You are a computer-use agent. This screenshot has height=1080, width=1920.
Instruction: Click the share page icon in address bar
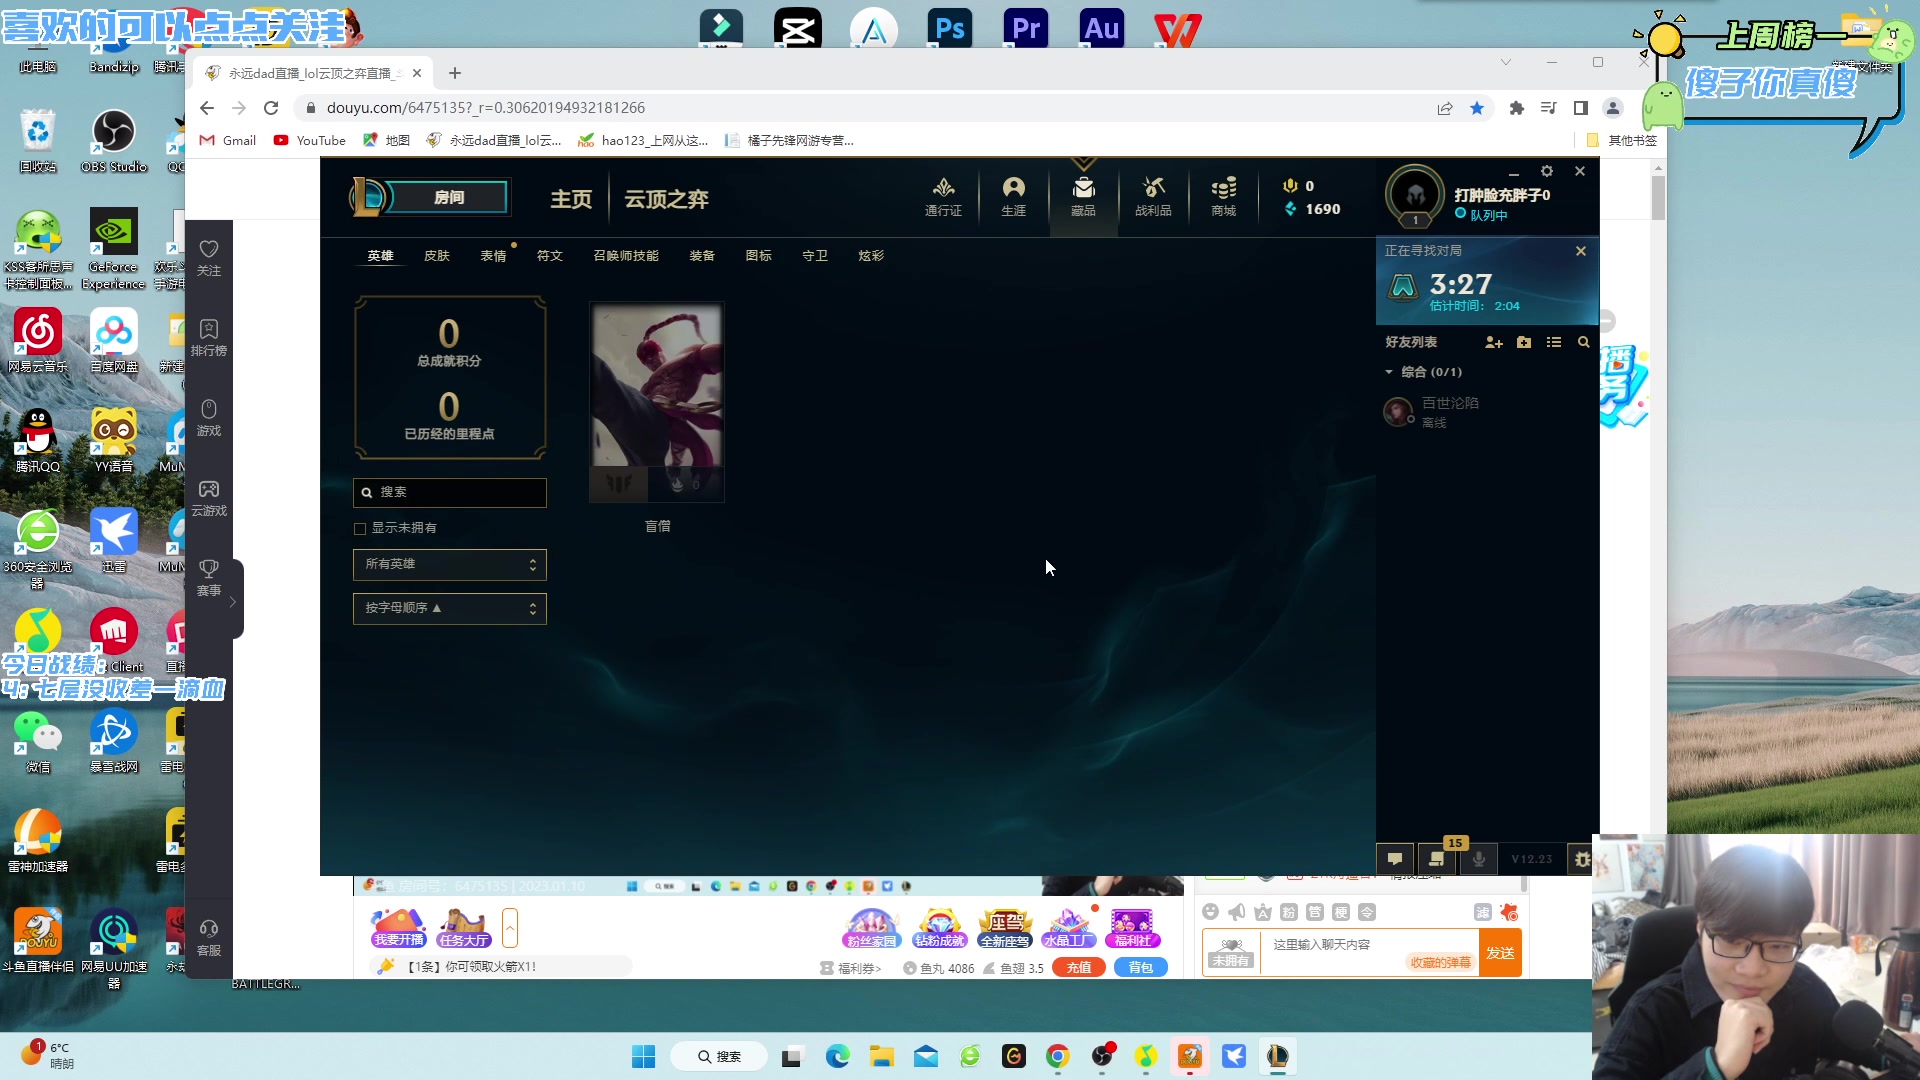[x=1445, y=108]
